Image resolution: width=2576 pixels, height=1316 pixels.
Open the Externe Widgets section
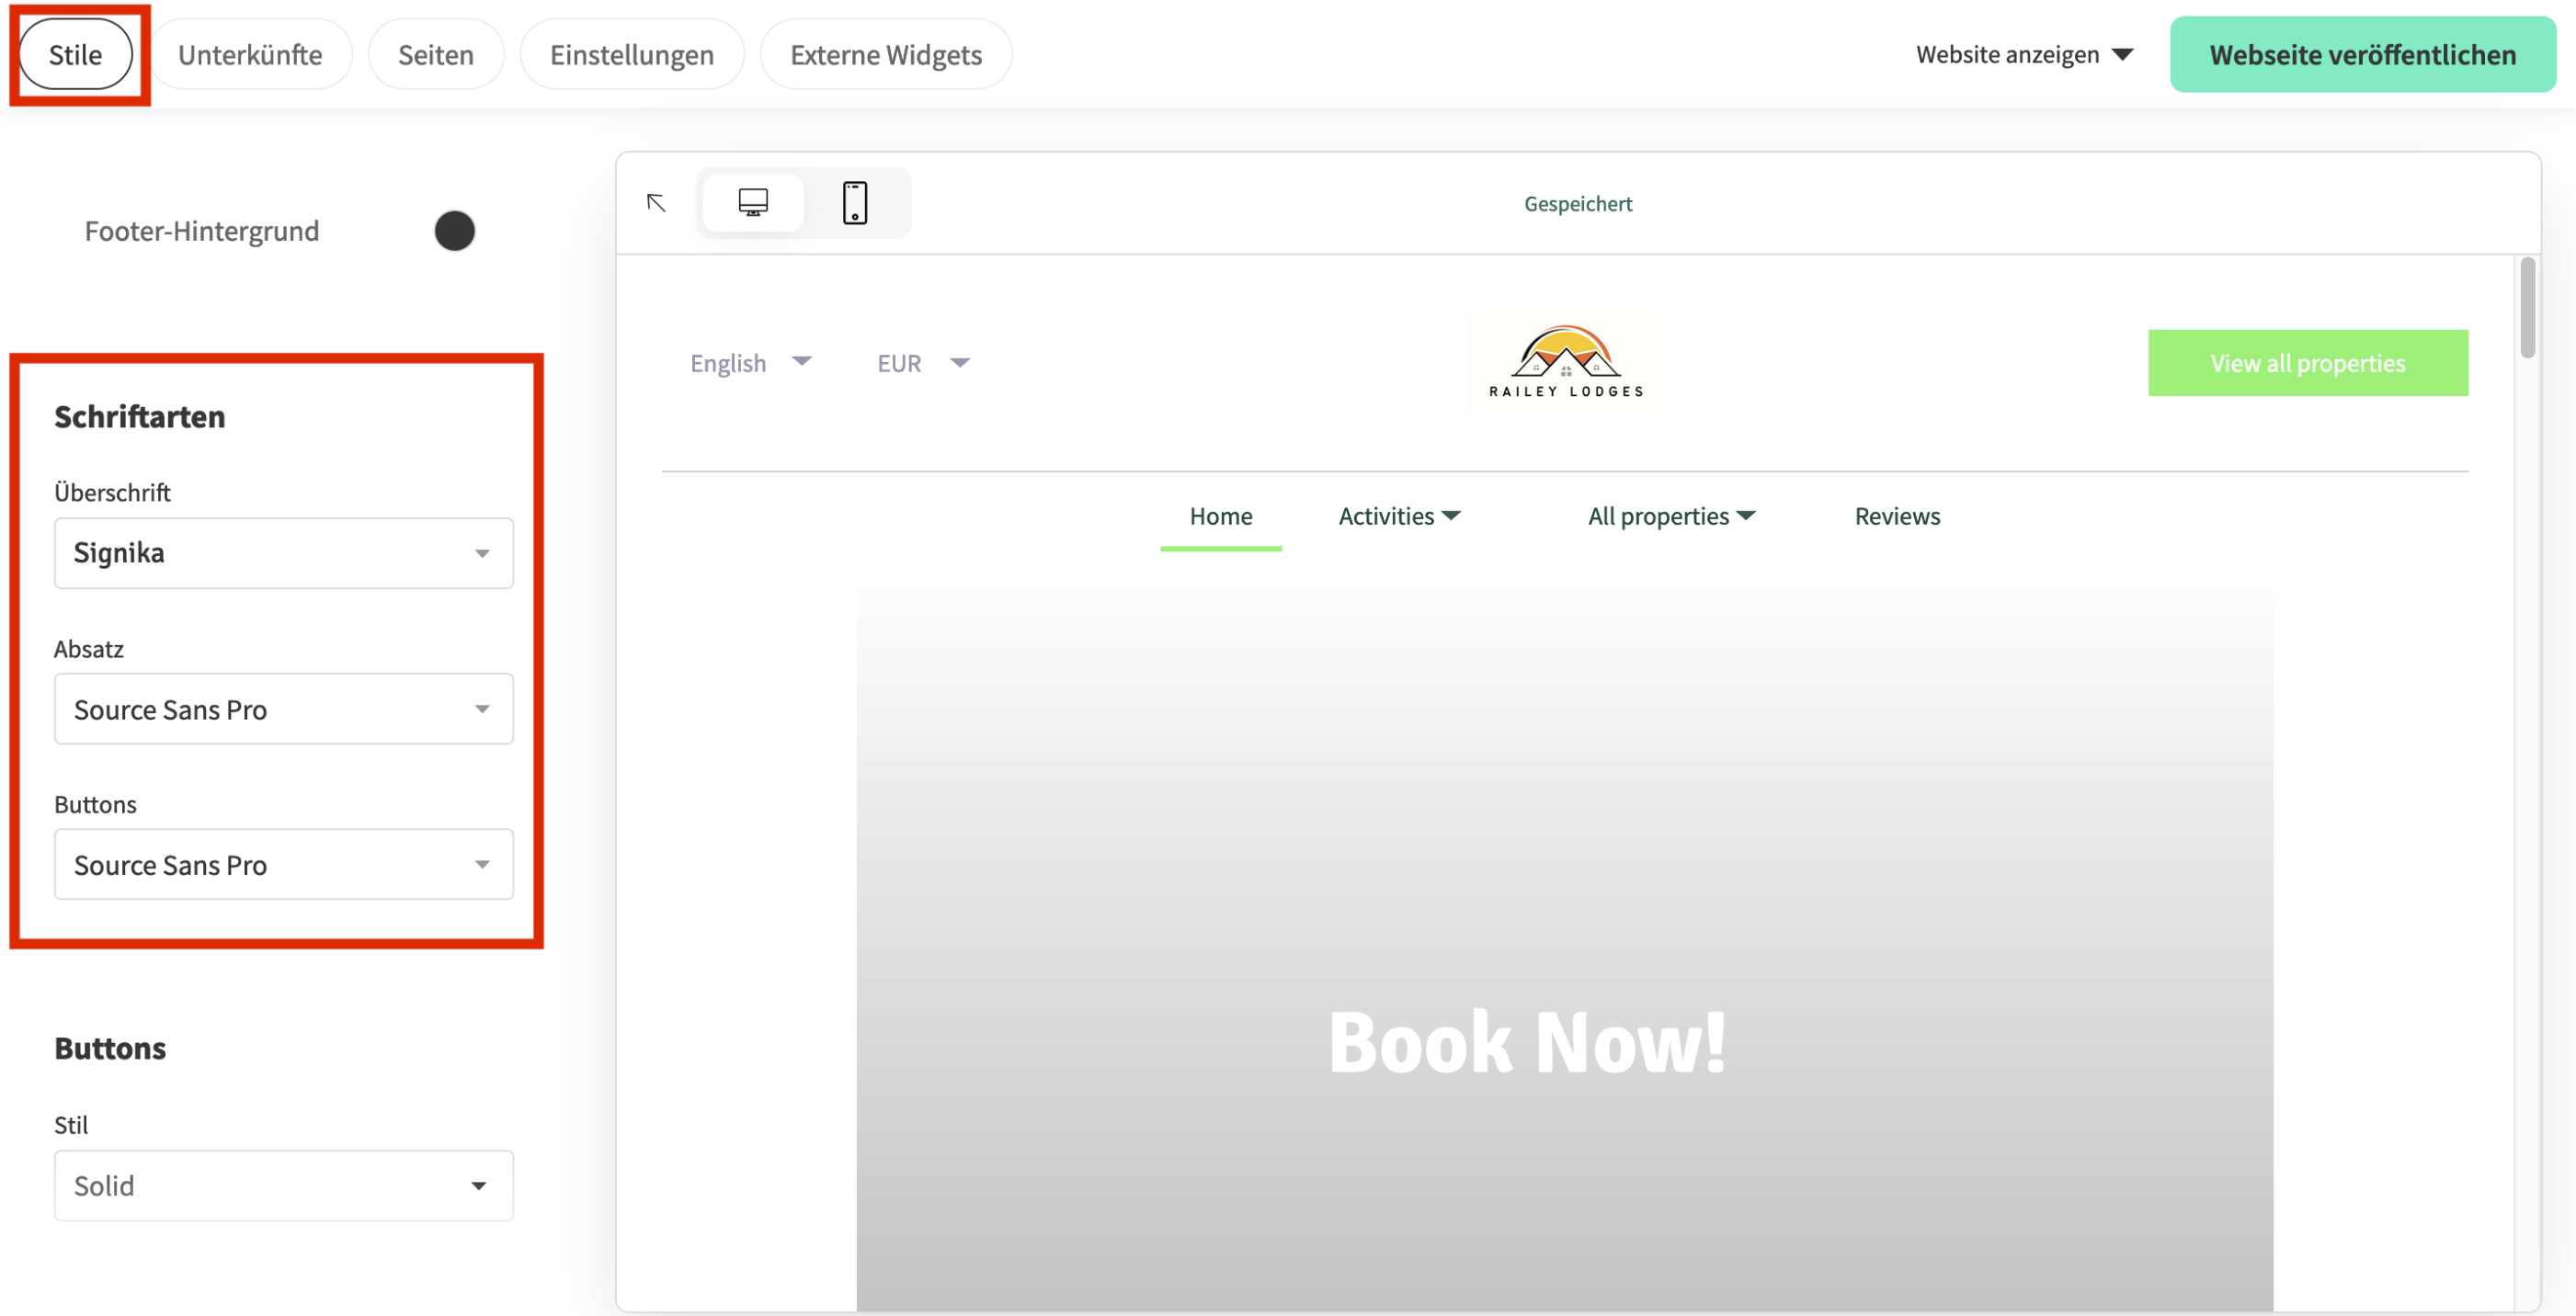pyautogui.click(x=885, y=54)
